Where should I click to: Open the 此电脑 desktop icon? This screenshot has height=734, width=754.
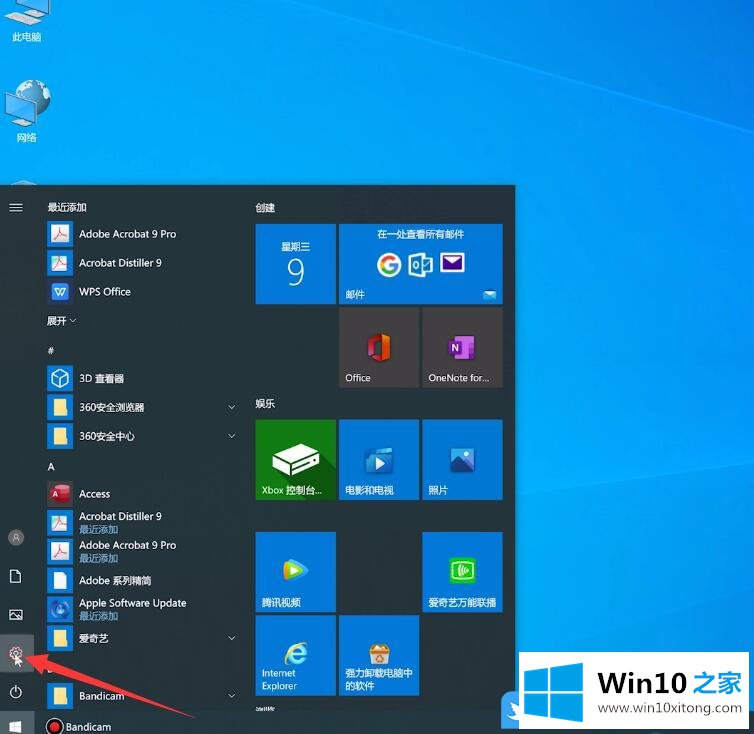click(x=26, y=21)
